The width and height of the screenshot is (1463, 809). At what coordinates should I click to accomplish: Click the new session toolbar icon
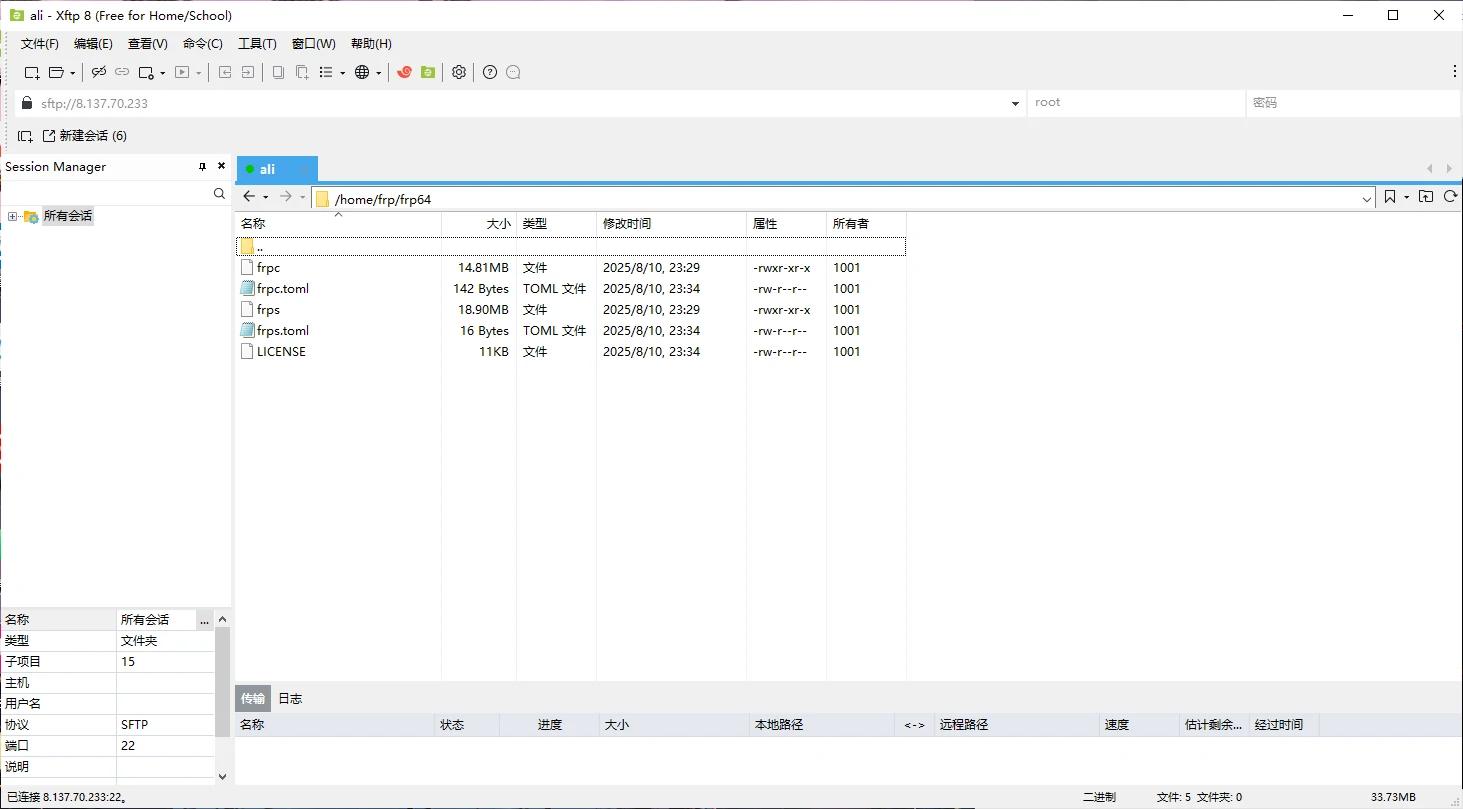point(32,72)
